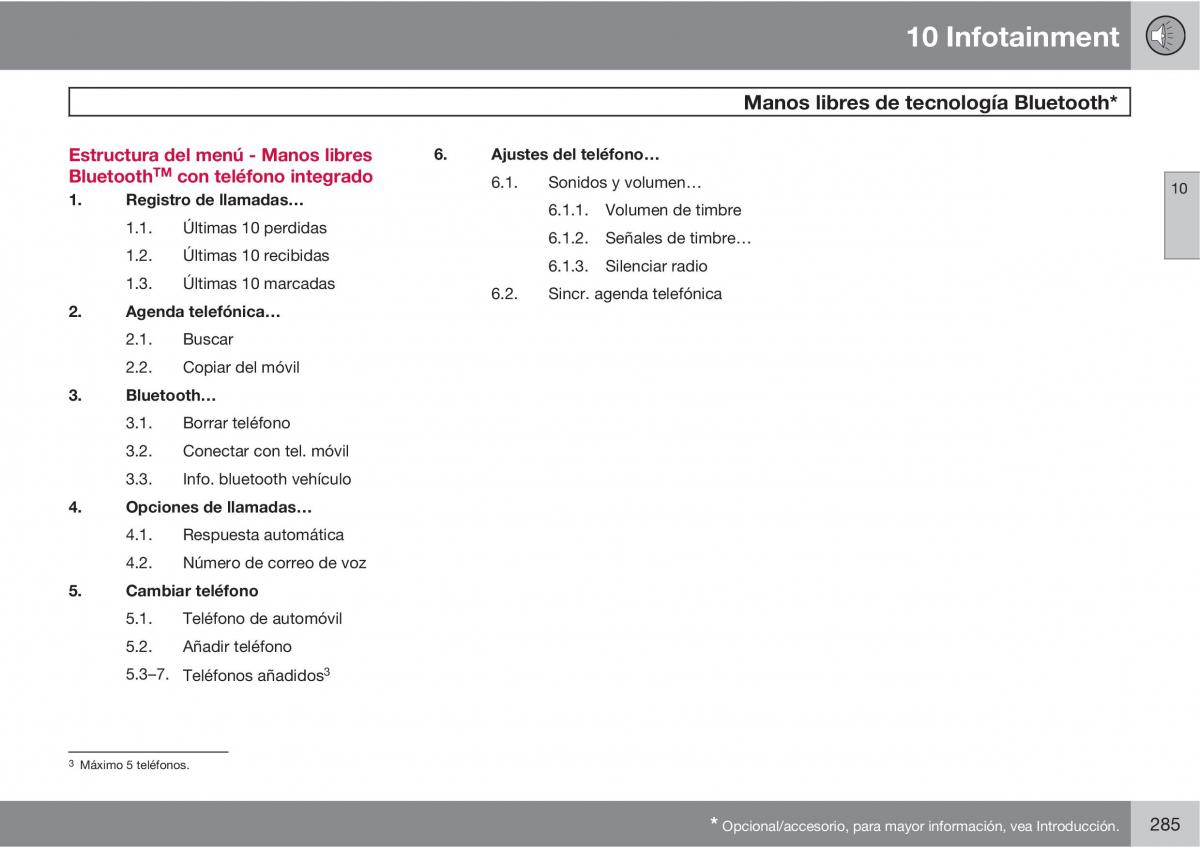The height and width of the screenshot is (847, 1200).
Task: Click "Teléfonos añadidos" entry
Action: [256, 676]
